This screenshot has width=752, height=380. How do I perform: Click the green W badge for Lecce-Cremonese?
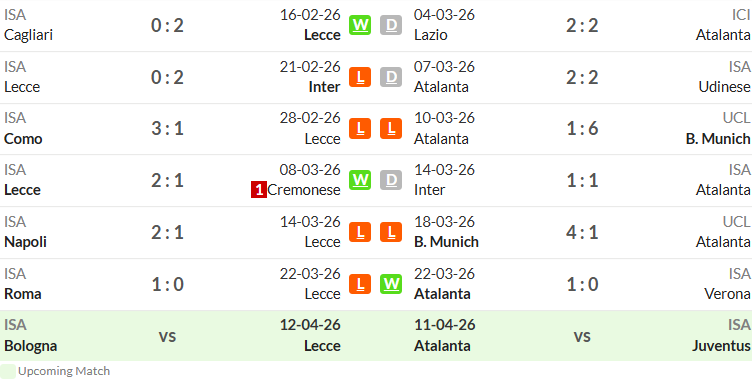(x=360, y=180)
